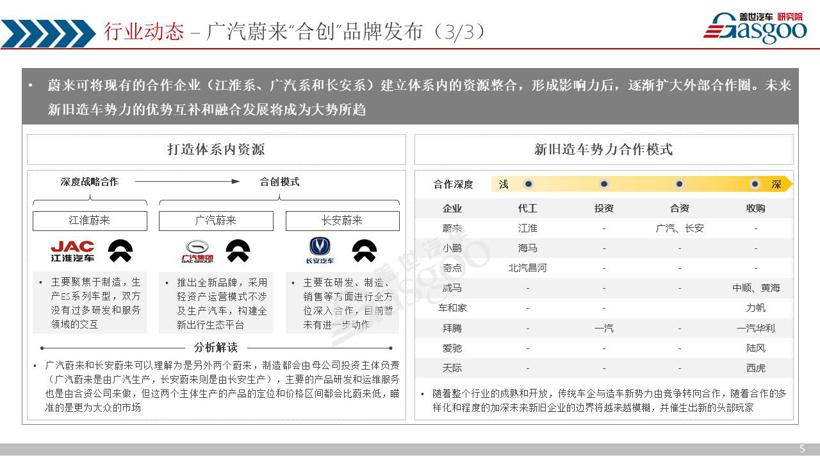This screenshot has width=820, height=461.
Task: Select the 拜腾 row name
Action: (452, 328)
